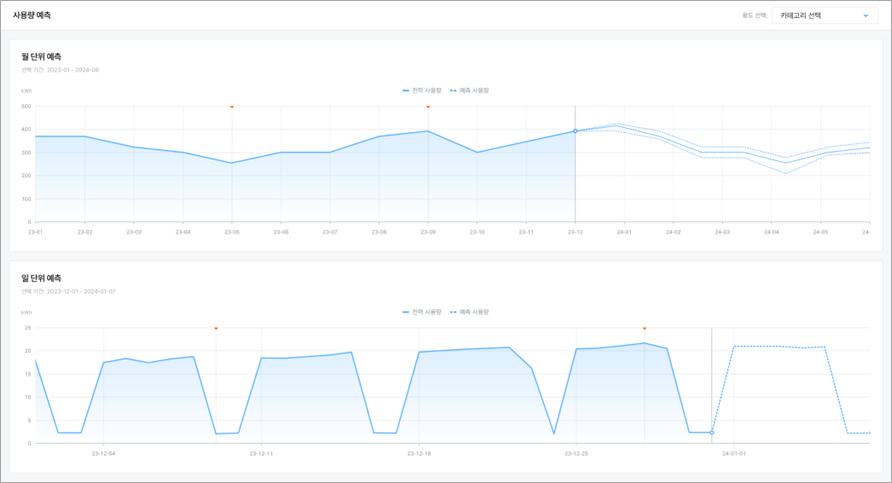Click orange marker above 23-05 month
Viewport: 892px width, 483px height.
pyautogui.click(x=232, y=106)
